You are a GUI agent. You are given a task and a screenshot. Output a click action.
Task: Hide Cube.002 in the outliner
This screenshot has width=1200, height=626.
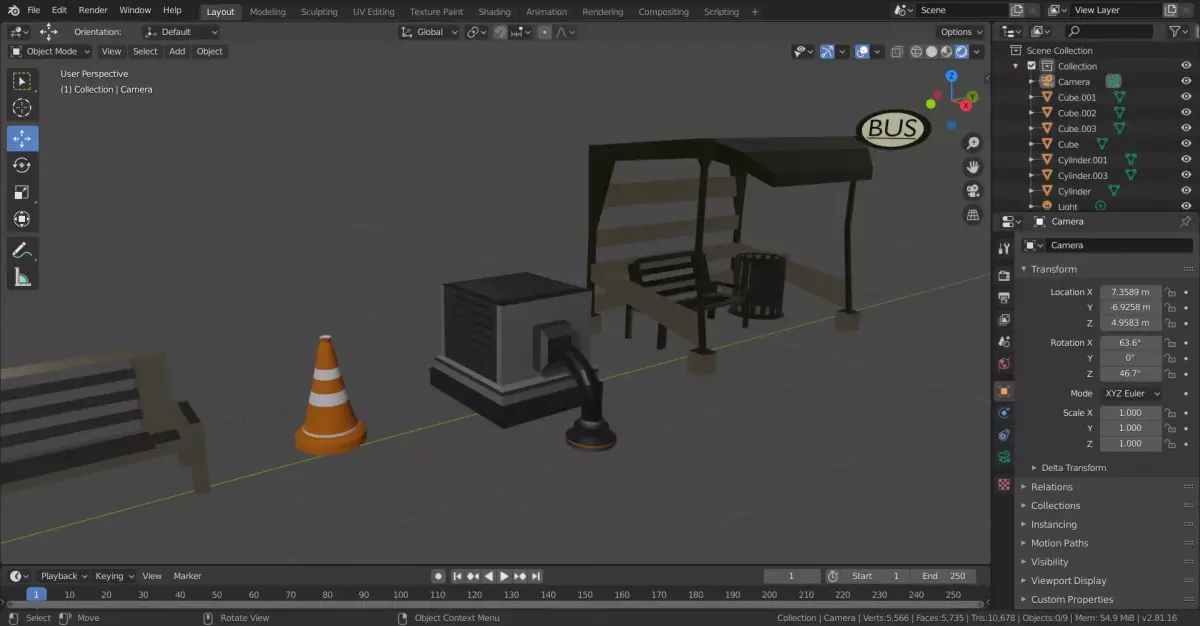point(1184,112)
